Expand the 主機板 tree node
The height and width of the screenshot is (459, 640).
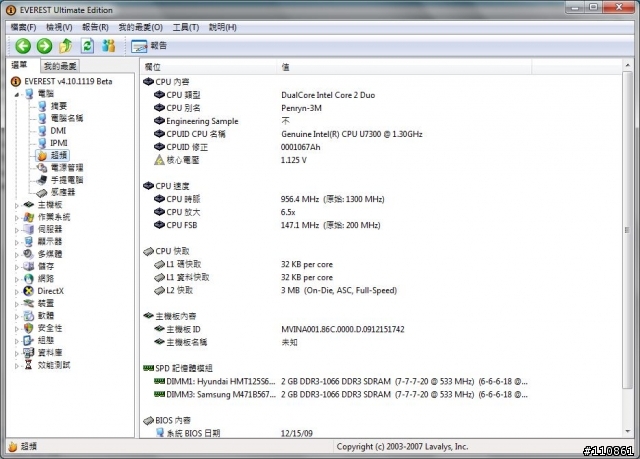point(17,206)
